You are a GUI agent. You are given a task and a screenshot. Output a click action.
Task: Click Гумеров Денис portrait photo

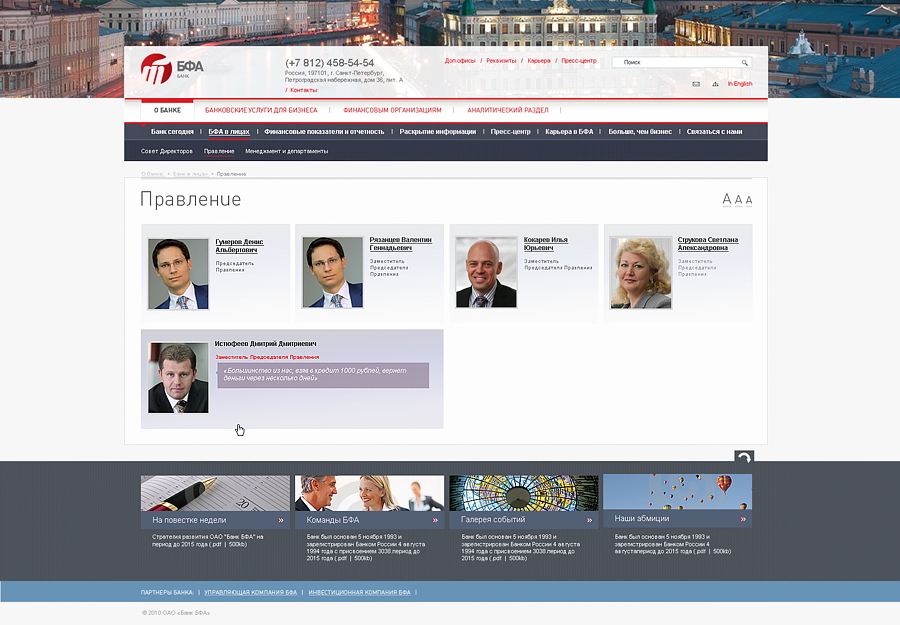(x=179, y=274)
